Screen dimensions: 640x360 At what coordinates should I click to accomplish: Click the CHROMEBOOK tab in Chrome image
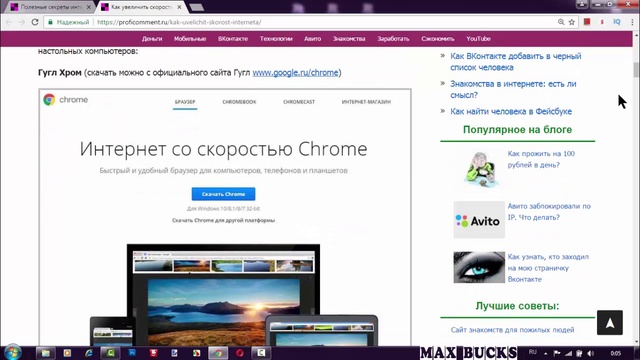pos(239,102)
